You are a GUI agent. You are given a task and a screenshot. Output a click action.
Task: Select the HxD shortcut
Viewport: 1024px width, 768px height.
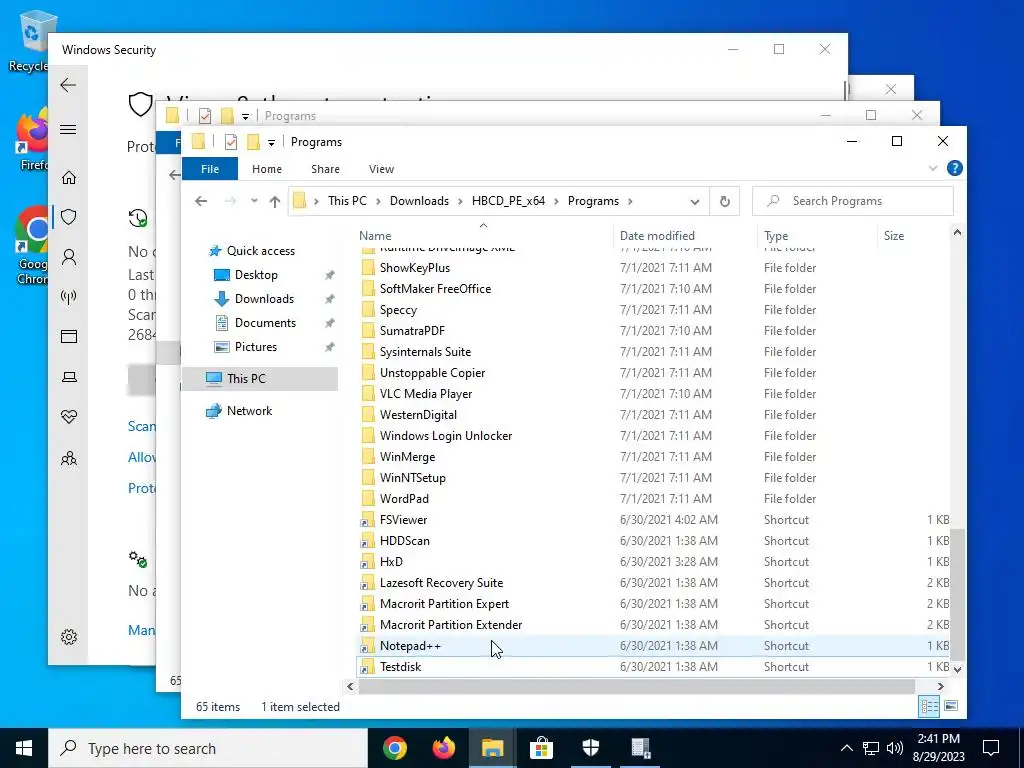391,562
